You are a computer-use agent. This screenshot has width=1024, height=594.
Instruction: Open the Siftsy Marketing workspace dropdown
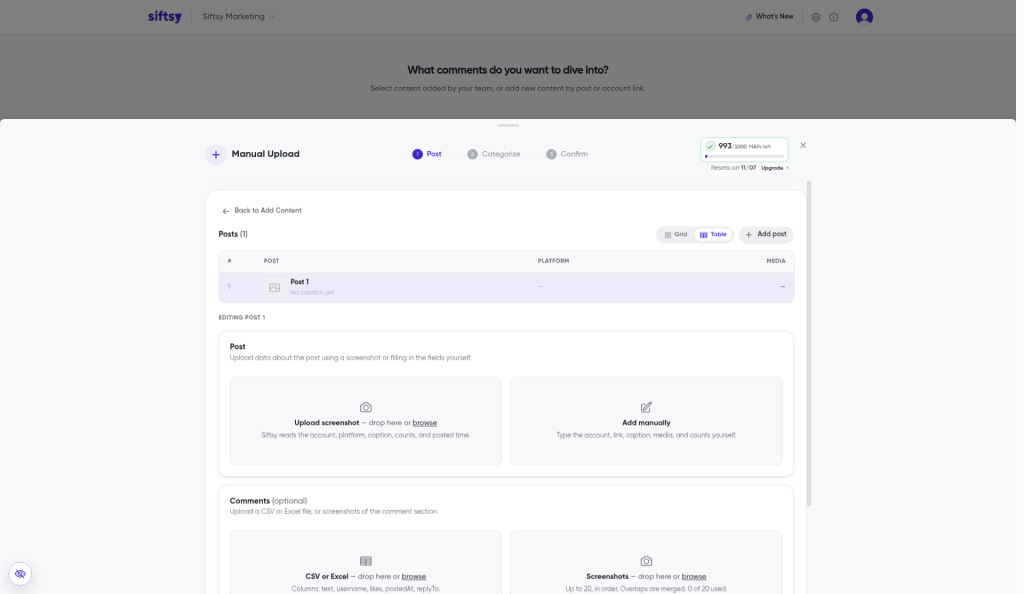(x=238, y=16)
